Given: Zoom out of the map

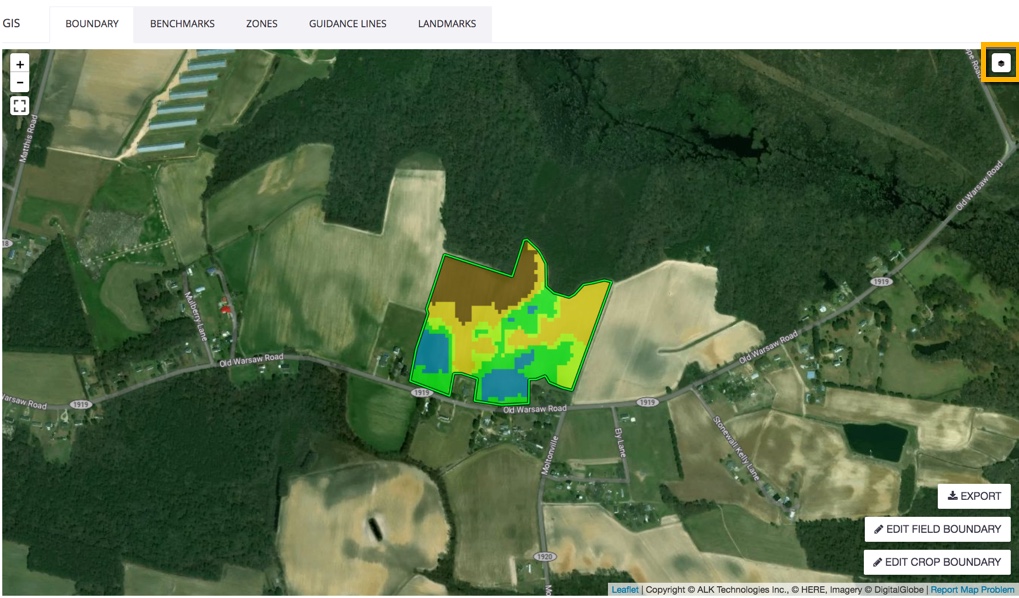Looking at the screenshot, I should [20, 82].
